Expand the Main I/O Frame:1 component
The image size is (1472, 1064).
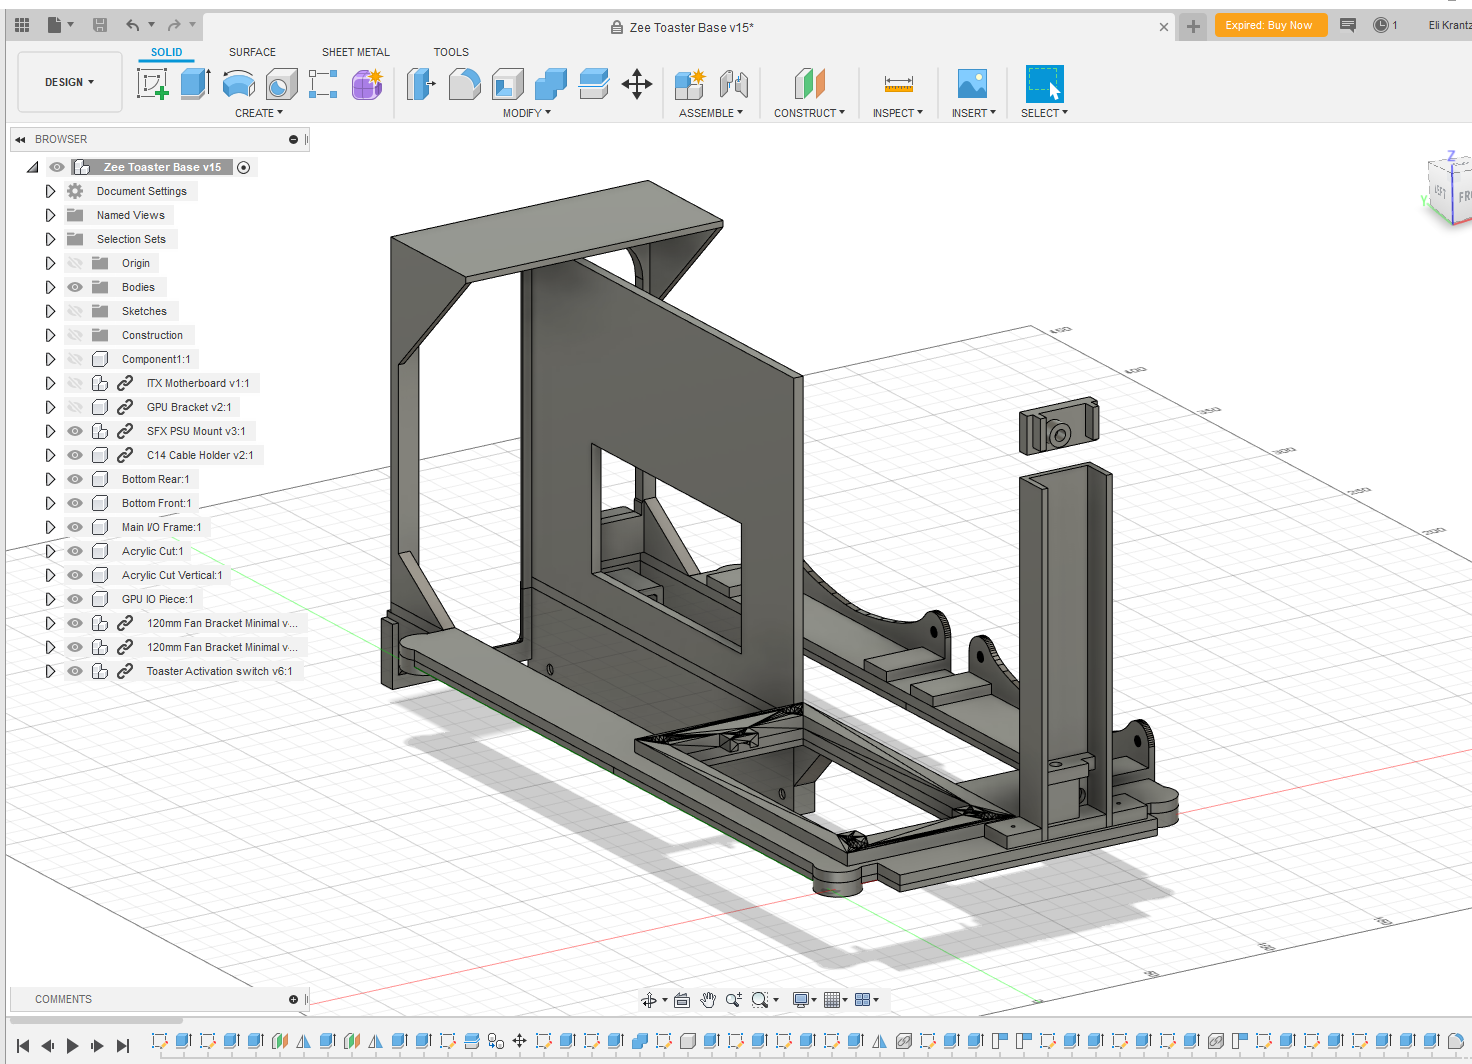(50, 527)
